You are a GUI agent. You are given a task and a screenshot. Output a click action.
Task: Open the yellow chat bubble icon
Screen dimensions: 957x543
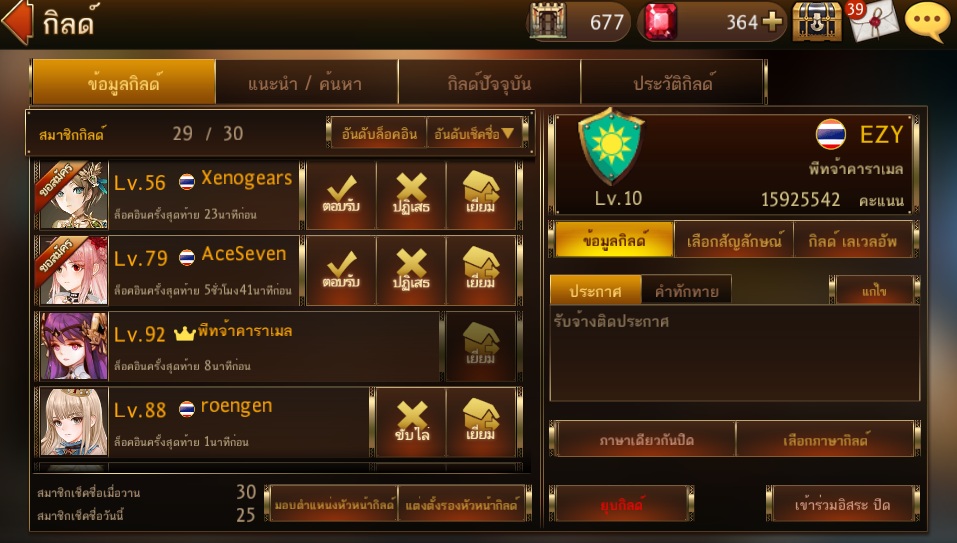click(x=927, y=21)
